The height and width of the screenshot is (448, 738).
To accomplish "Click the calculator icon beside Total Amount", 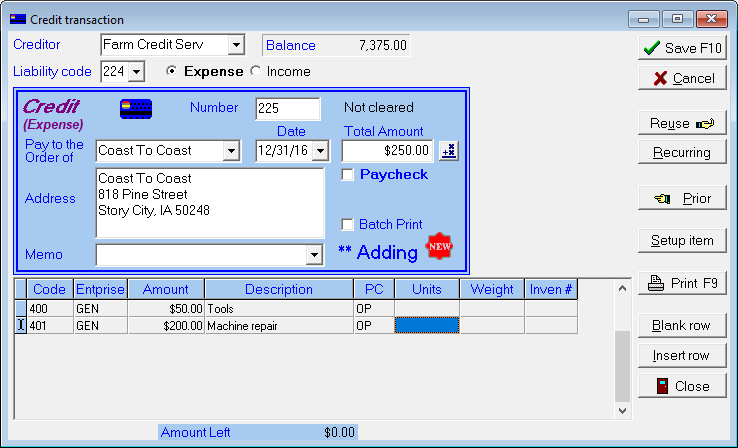I will pyautogui.click(x=449, y=150).
